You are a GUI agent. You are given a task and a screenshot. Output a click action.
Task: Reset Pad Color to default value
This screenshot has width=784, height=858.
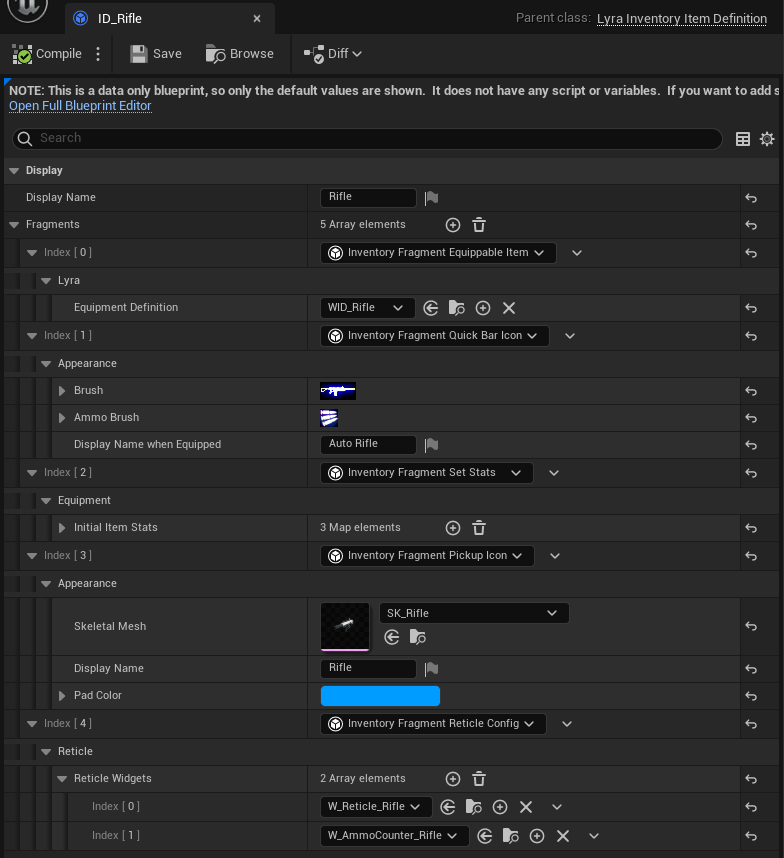751,696
